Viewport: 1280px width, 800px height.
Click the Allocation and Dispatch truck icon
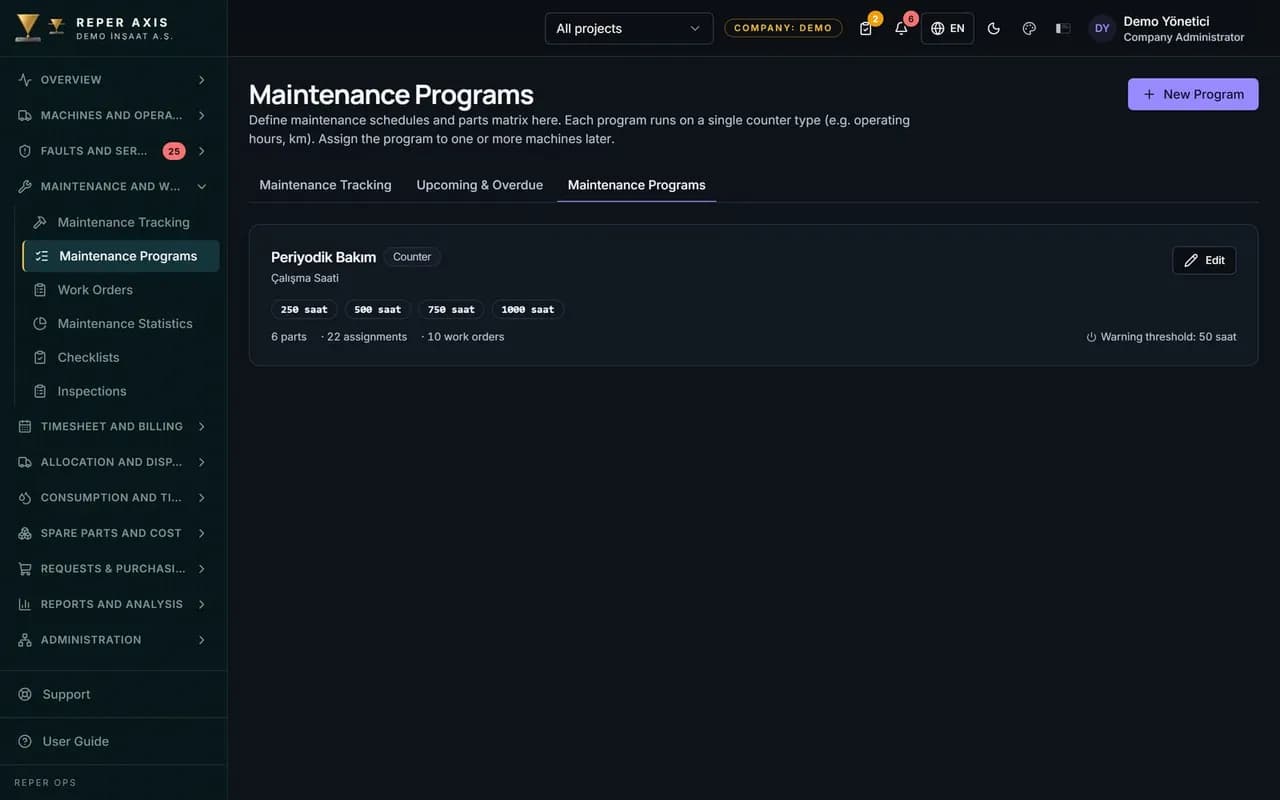tap(25, 462)
